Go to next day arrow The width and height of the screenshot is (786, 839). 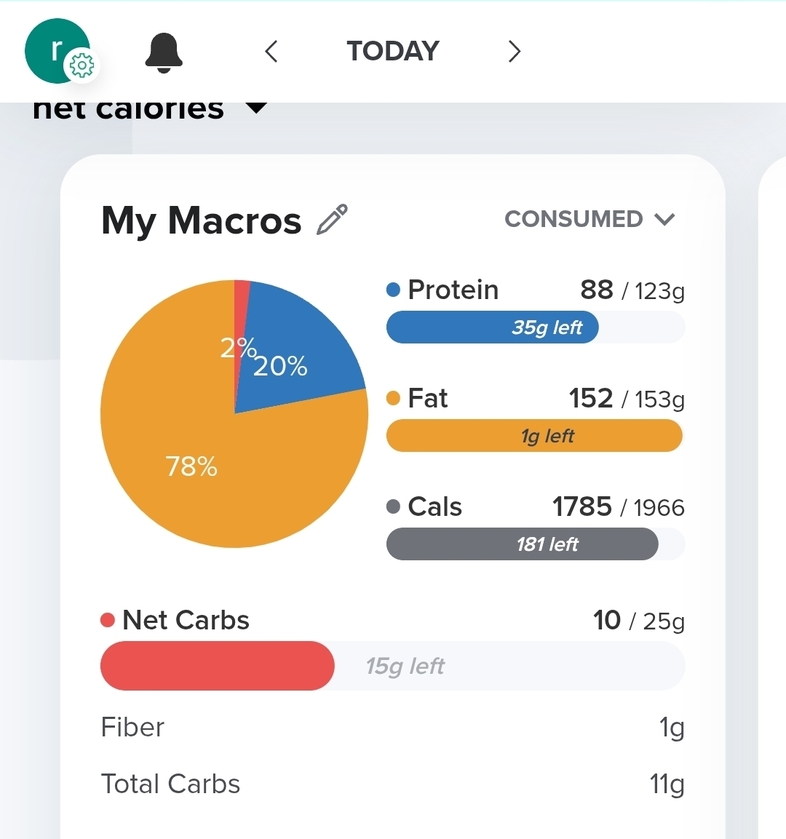tap(514, 51)
